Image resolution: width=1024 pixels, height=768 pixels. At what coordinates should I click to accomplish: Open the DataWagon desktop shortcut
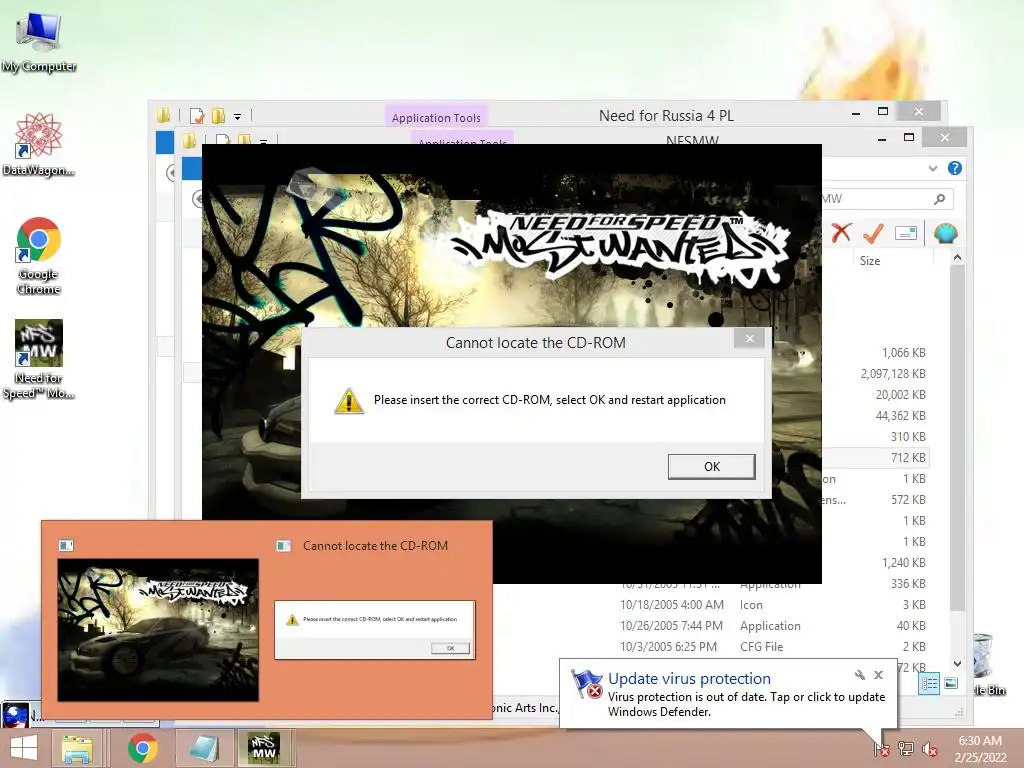(39, 144)
